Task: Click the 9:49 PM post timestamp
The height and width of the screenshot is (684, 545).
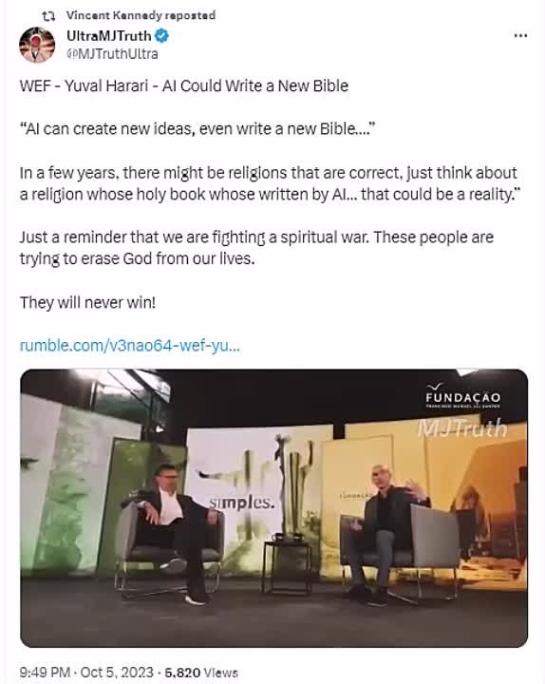Action: pyautogui.click(x=45, y=672)
